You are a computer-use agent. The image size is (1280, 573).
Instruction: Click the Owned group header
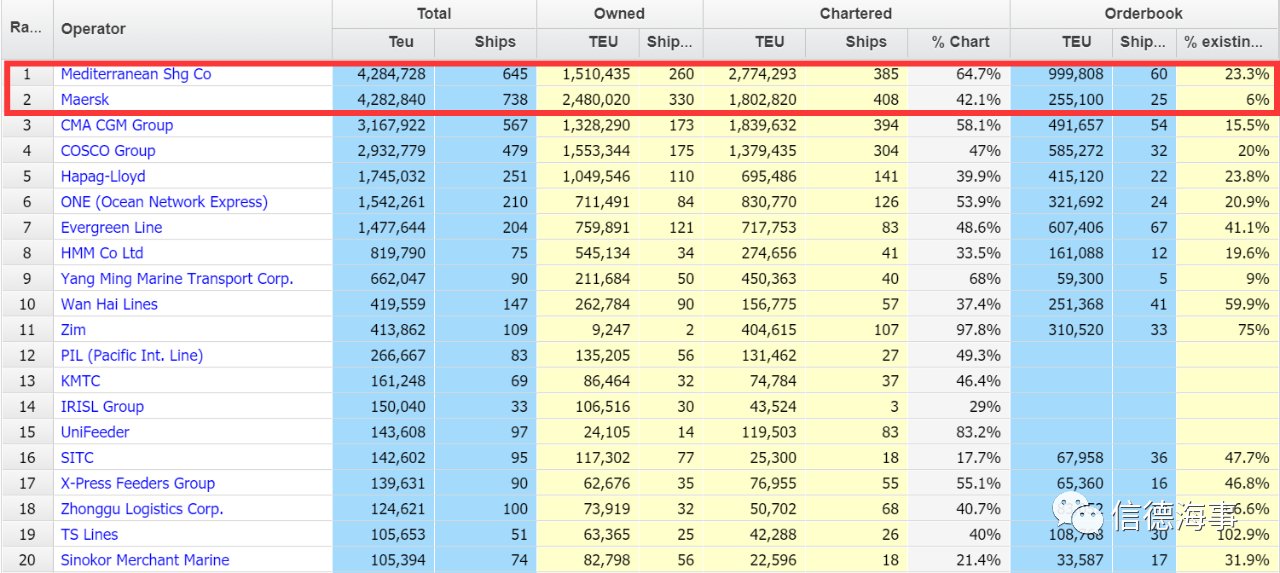coord(620,14)
